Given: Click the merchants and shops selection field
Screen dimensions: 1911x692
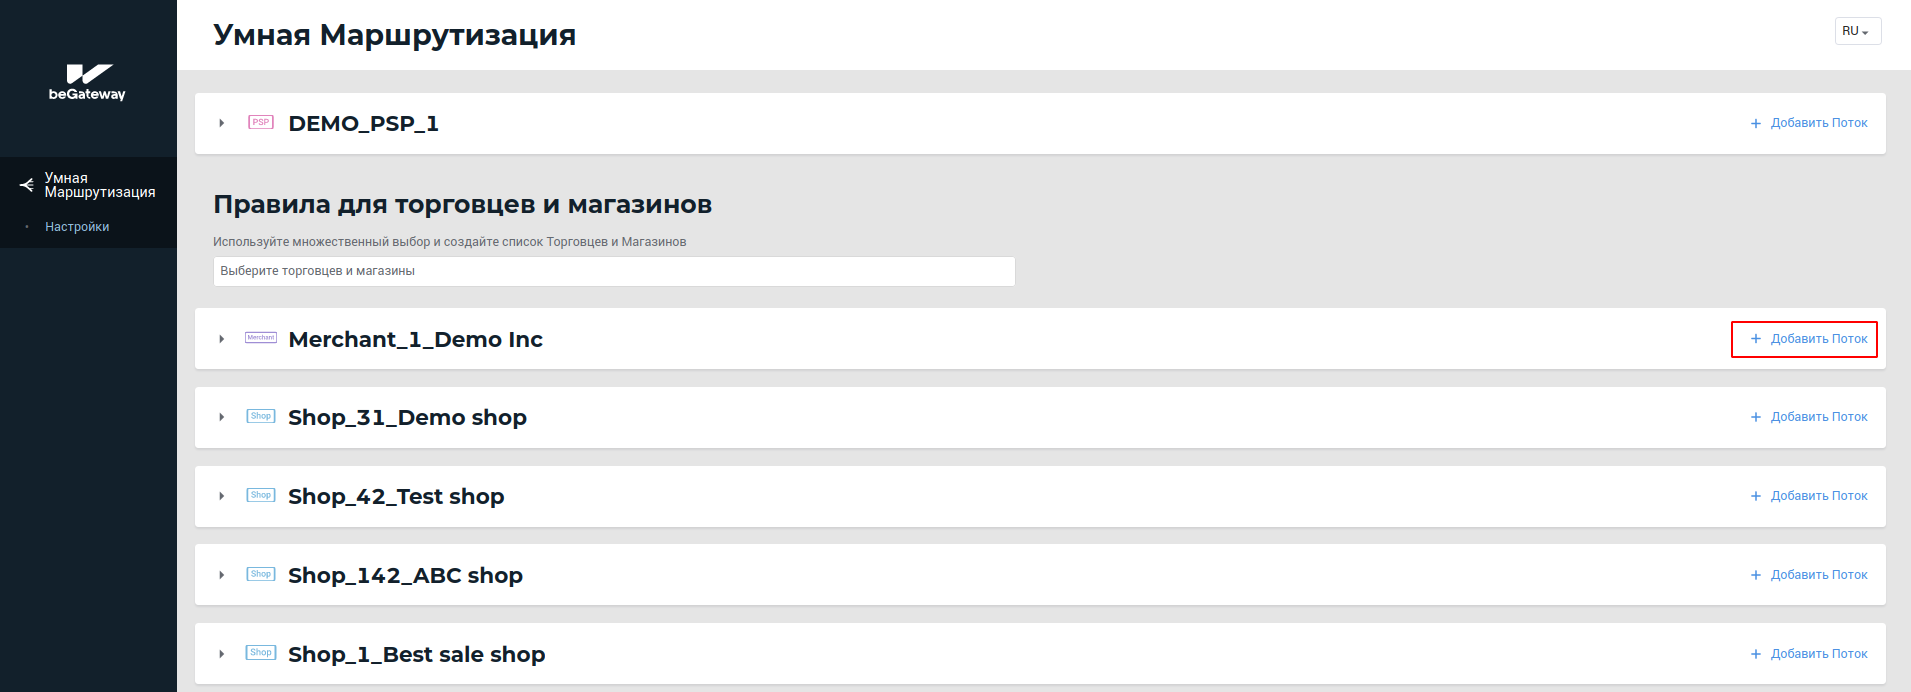Looking at the screenshot, I should point(613,271).
